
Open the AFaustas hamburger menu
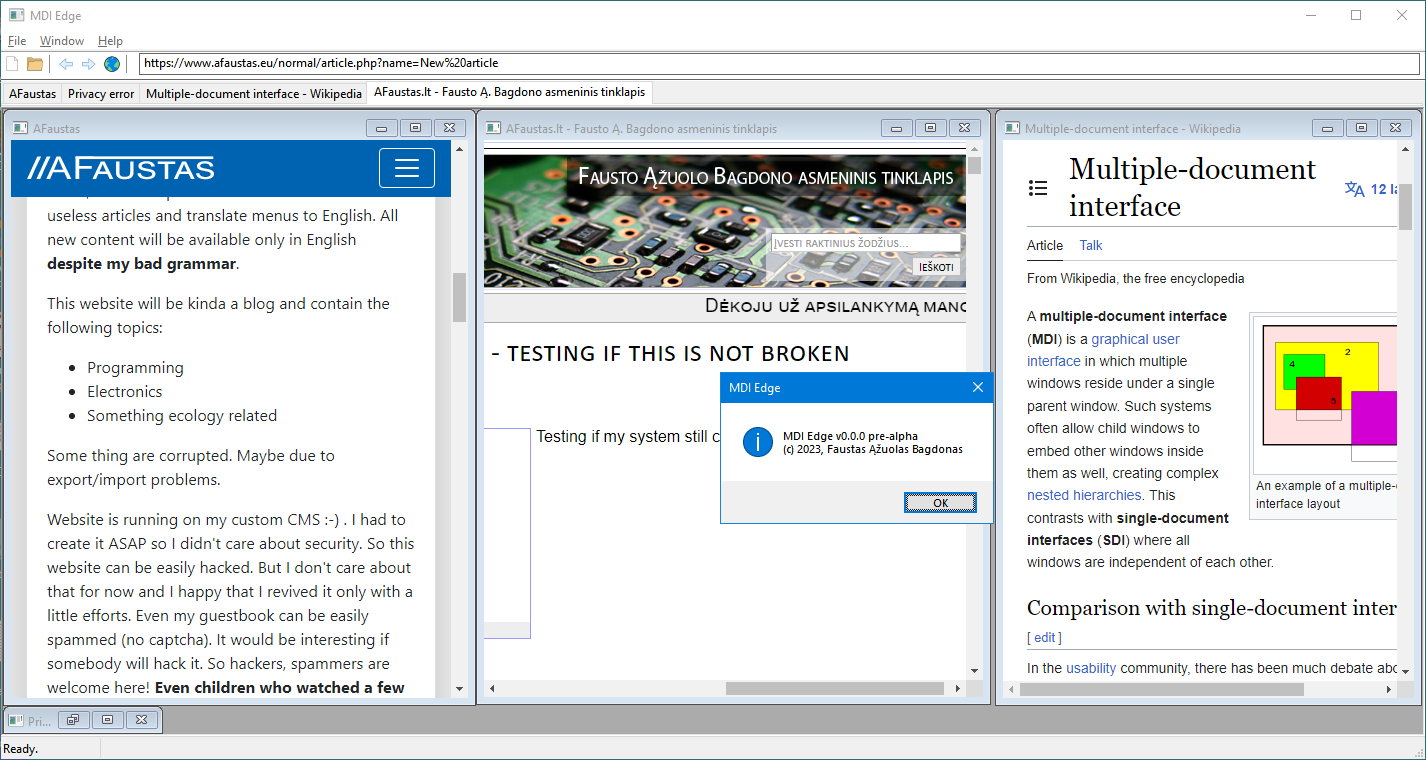[407, 168]
